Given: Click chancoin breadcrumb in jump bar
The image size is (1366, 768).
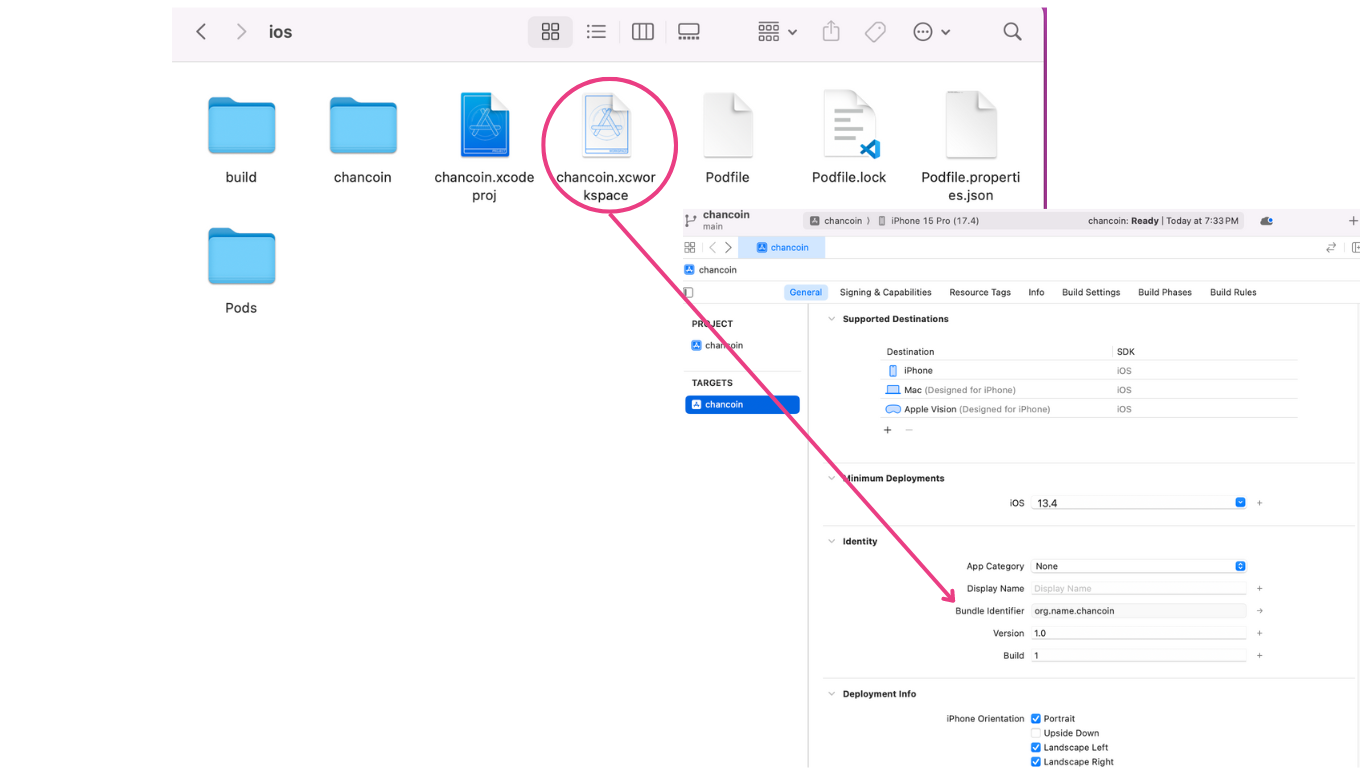Looking at the screenshot, I should pos(711,270).
